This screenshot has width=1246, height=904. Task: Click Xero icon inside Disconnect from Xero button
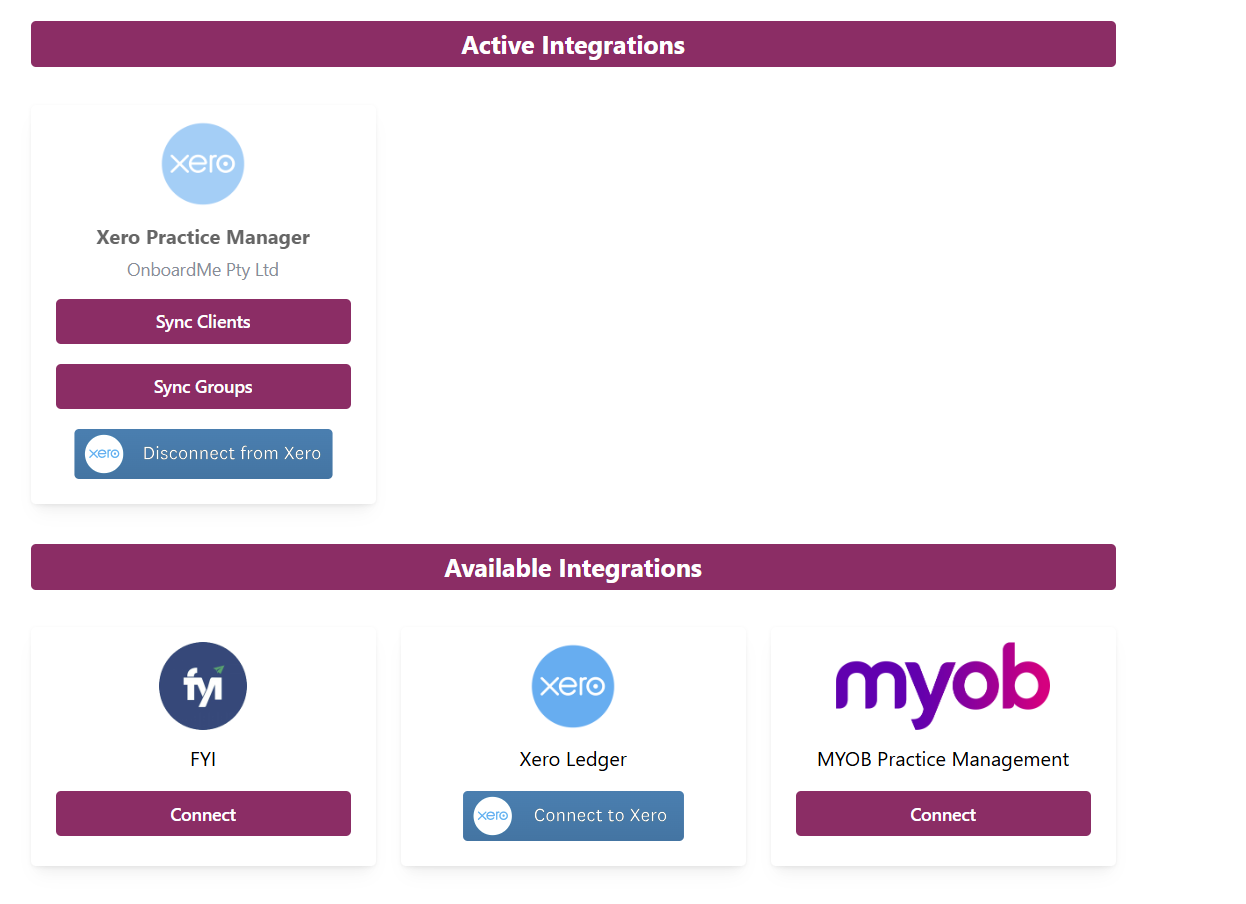[x=104, y=454]
